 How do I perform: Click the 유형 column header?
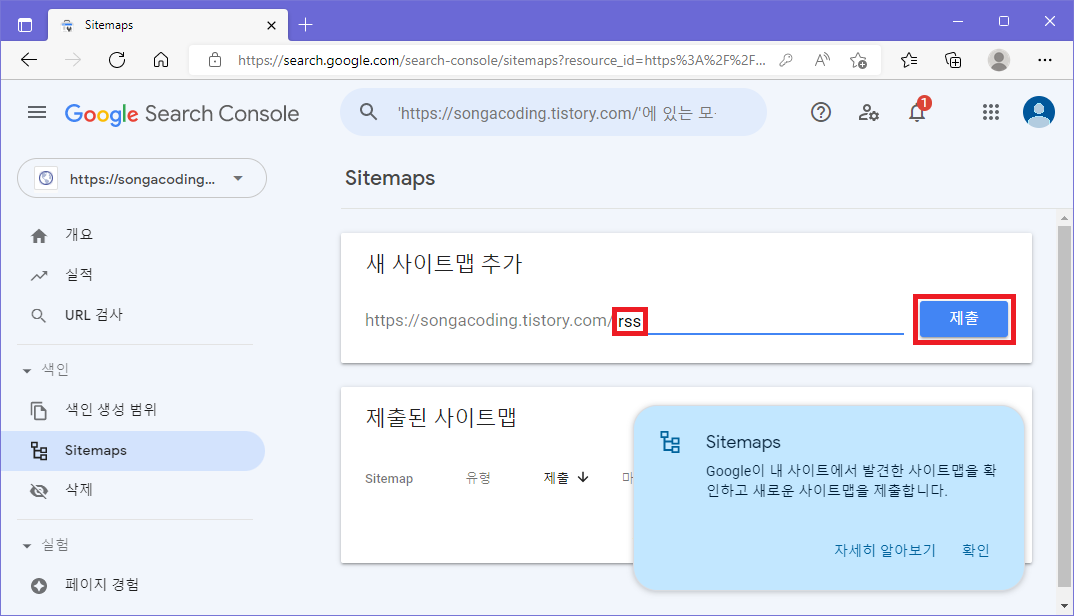478,478
